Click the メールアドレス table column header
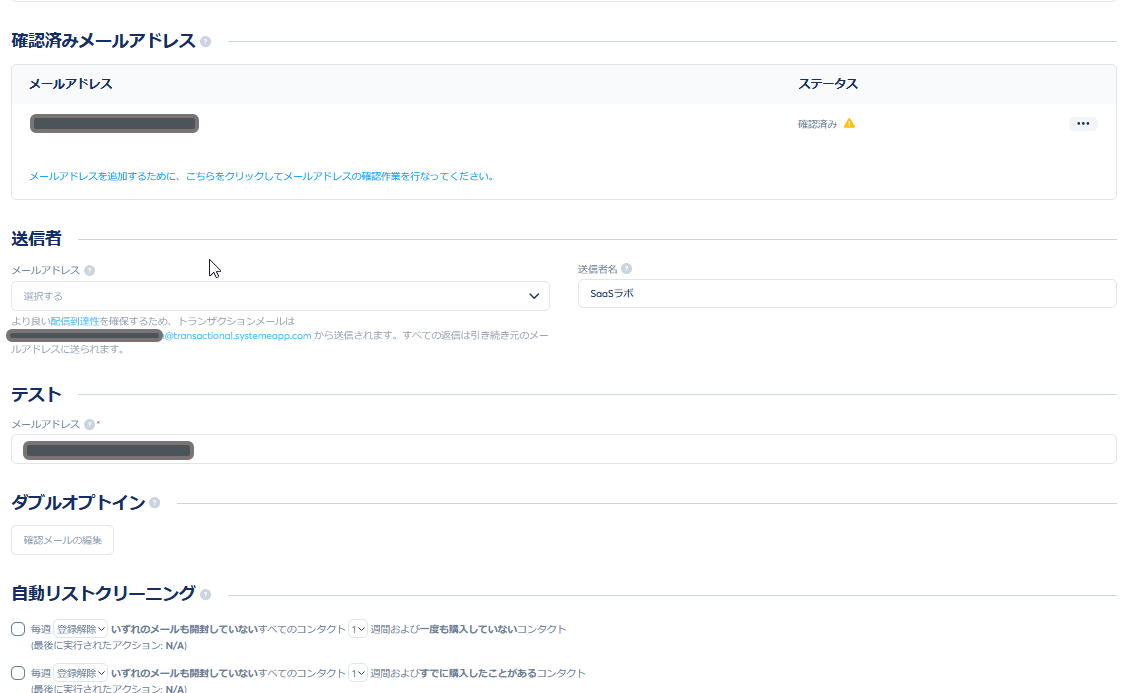Screen dimensions: 1121x693 [71, 84]
